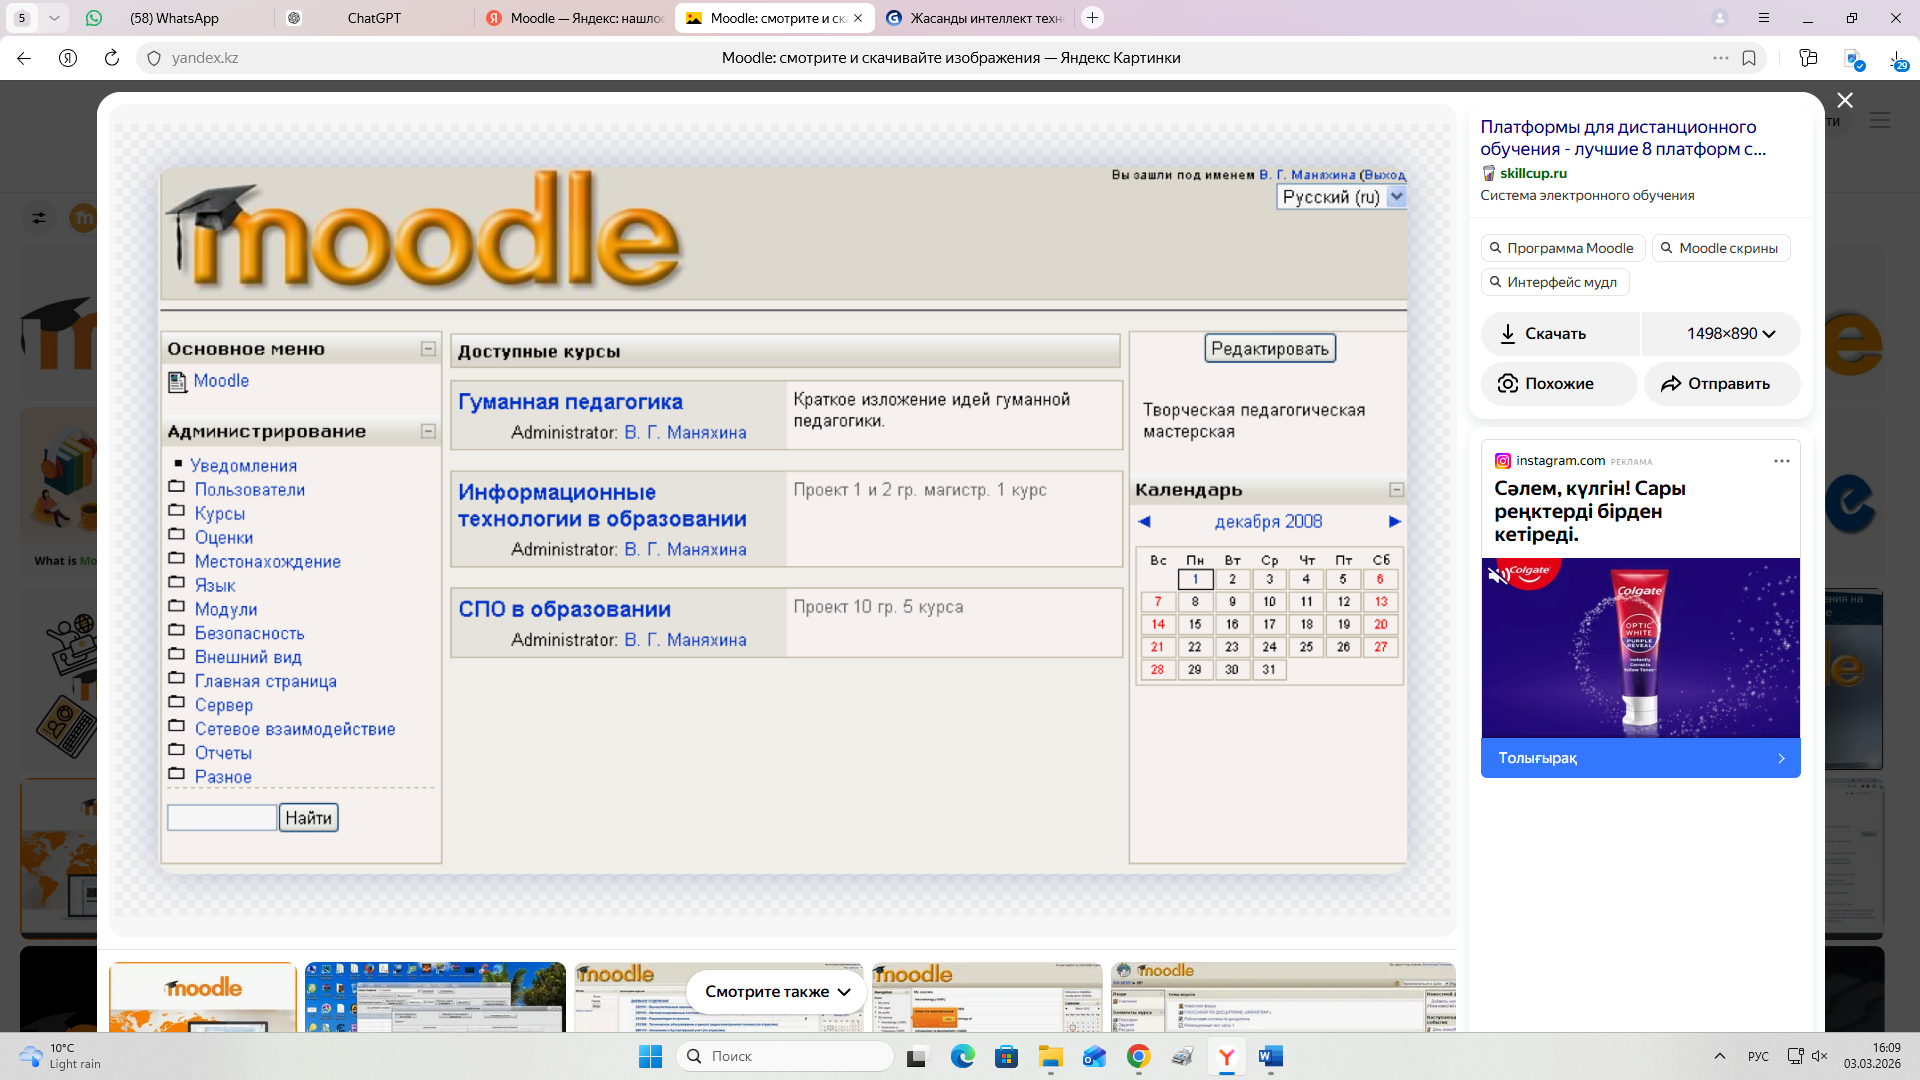Open a new browser tab
This screenshot has height=1080, width=1920.
[1093, 18]
